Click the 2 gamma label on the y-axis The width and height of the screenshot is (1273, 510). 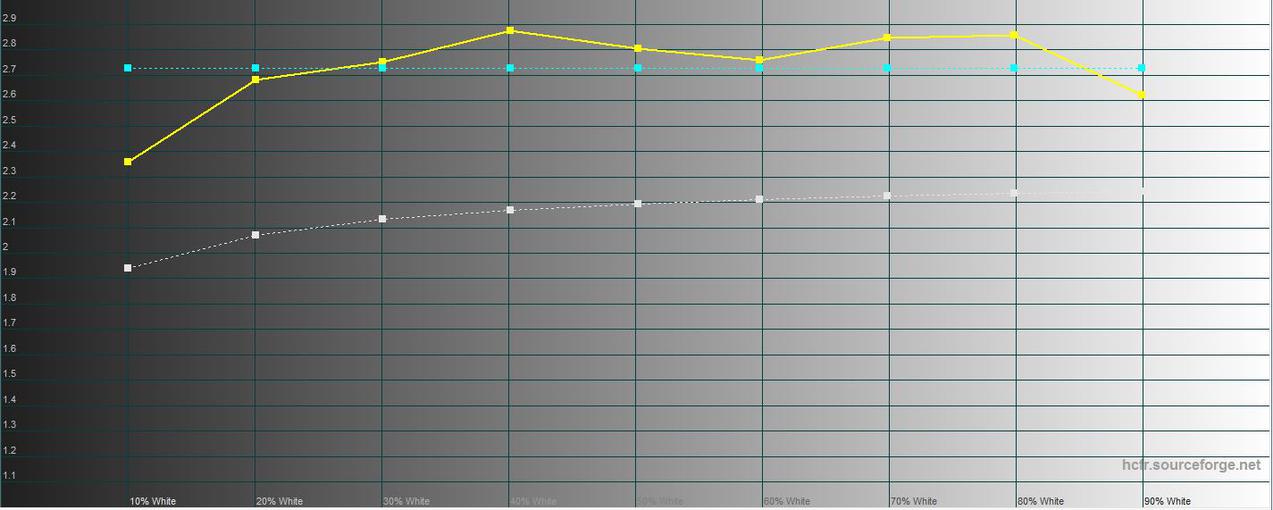[6, 247]
